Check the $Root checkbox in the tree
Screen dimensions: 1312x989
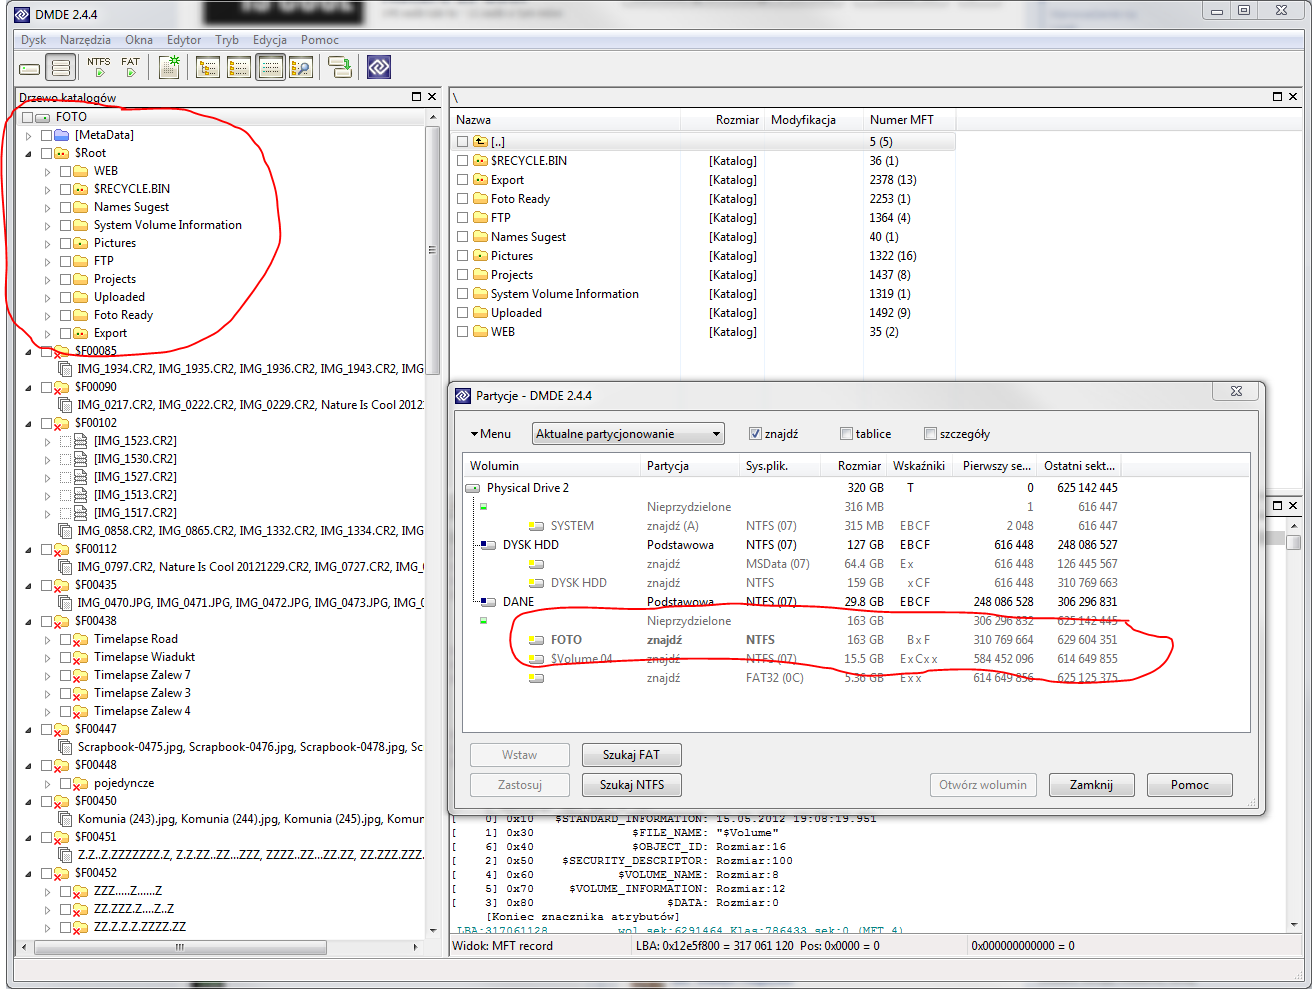[46, 153]
